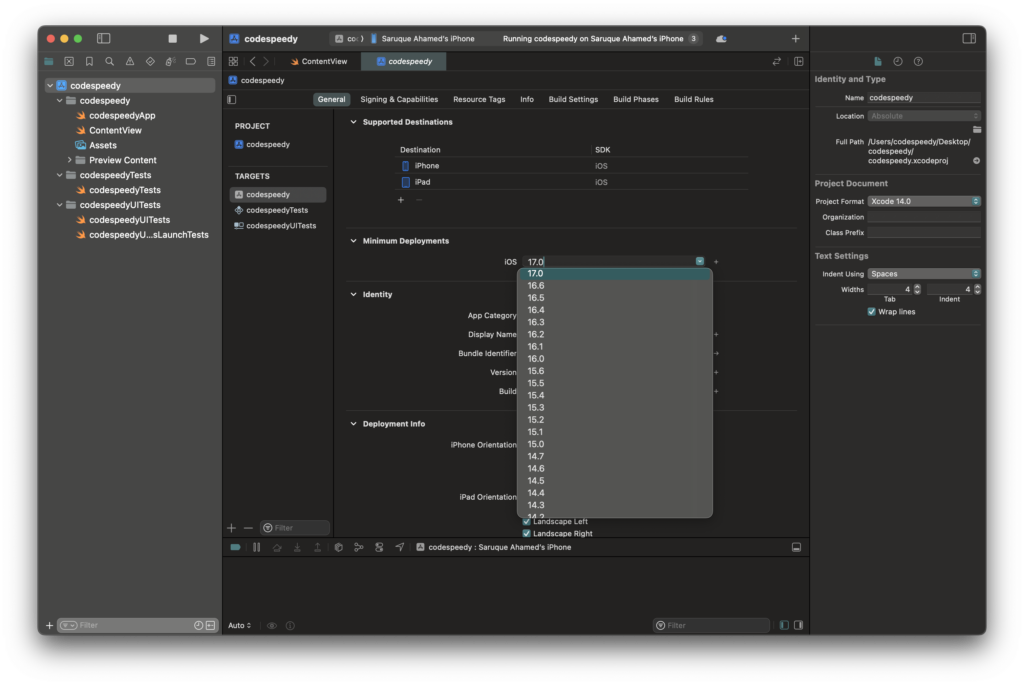
Task: Click the Run play button
Action: pos(204,39)
